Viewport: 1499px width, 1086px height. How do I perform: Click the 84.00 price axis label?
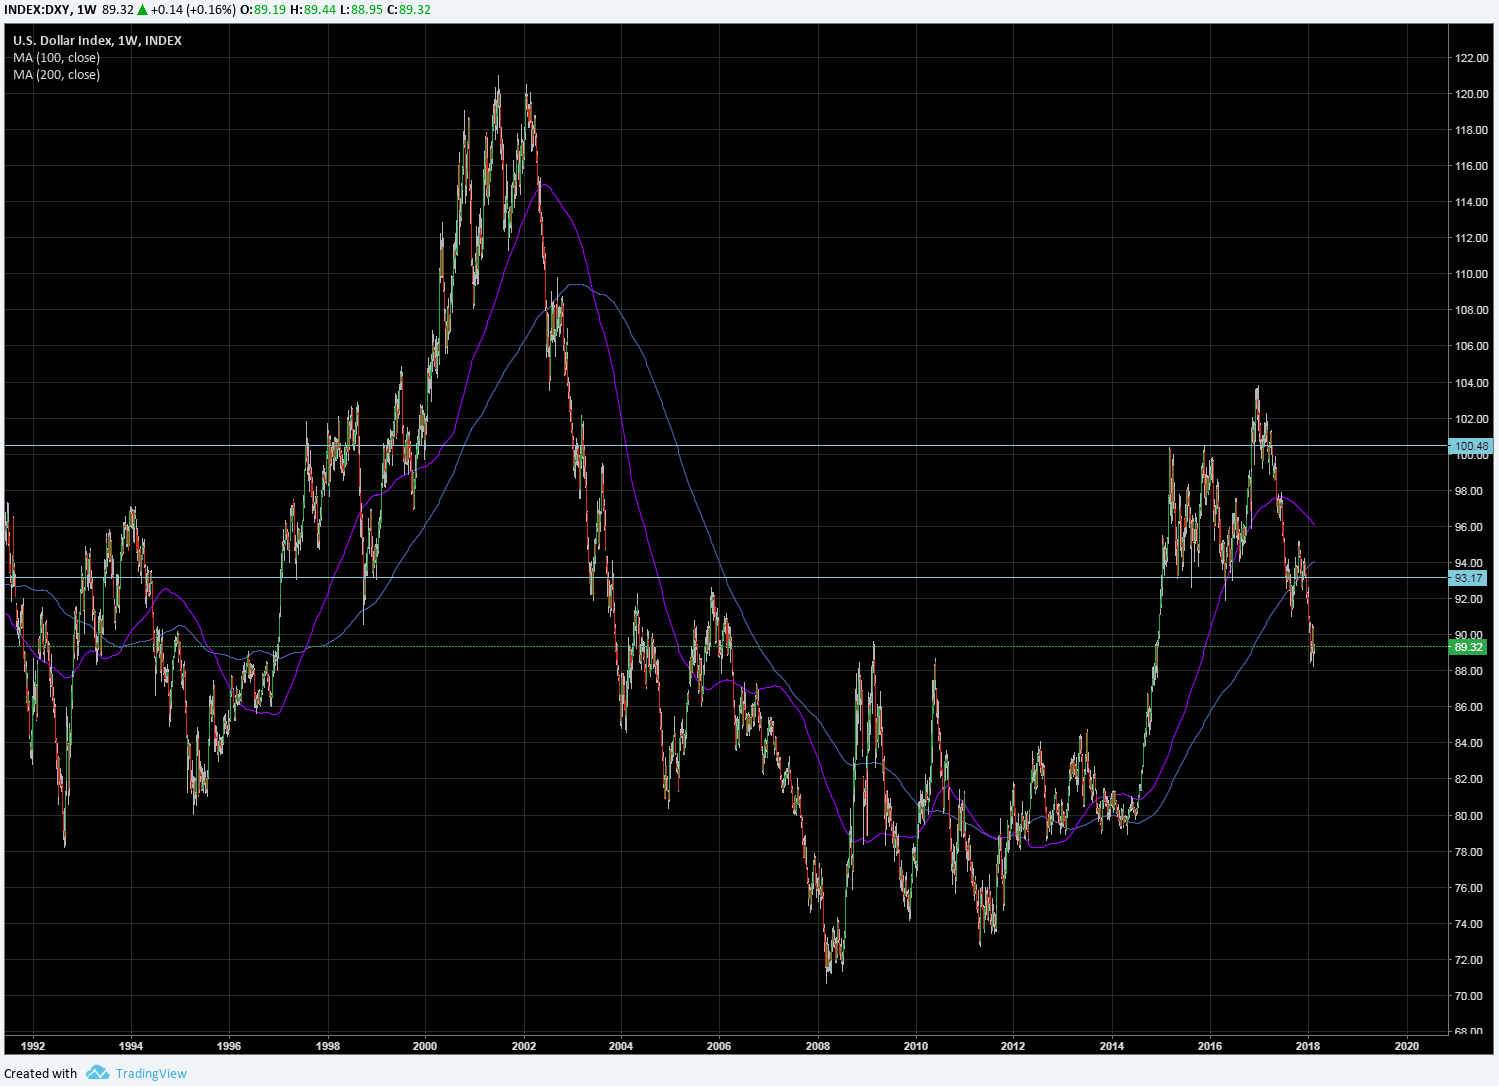tap(1469, 743)
